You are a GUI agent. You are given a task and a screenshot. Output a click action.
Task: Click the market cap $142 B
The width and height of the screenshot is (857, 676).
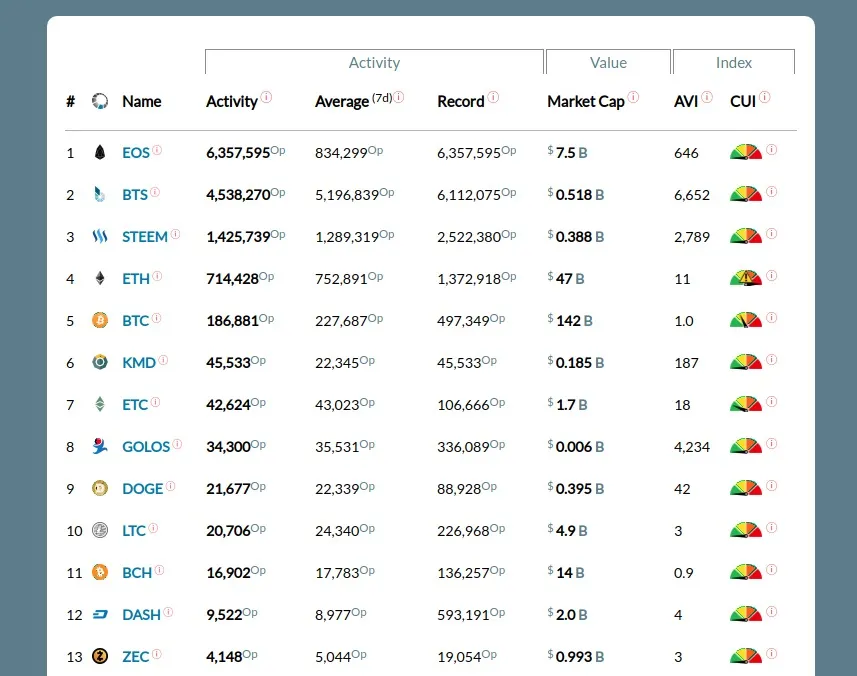click(570, 321)
